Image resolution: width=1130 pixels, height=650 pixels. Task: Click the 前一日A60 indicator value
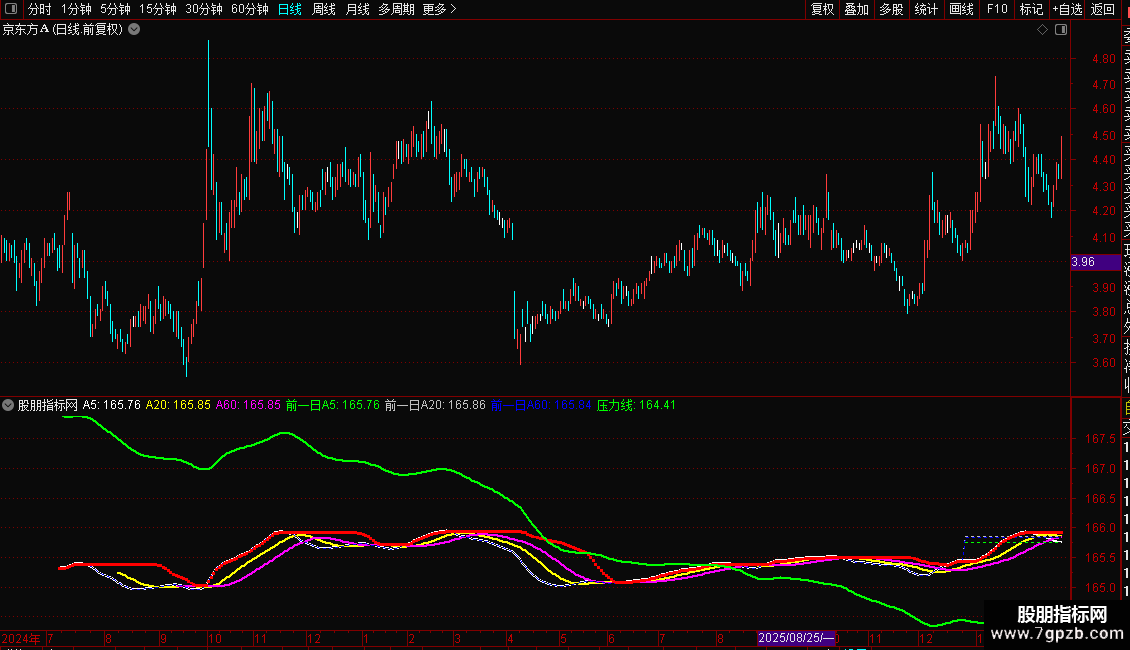[541, 405]
